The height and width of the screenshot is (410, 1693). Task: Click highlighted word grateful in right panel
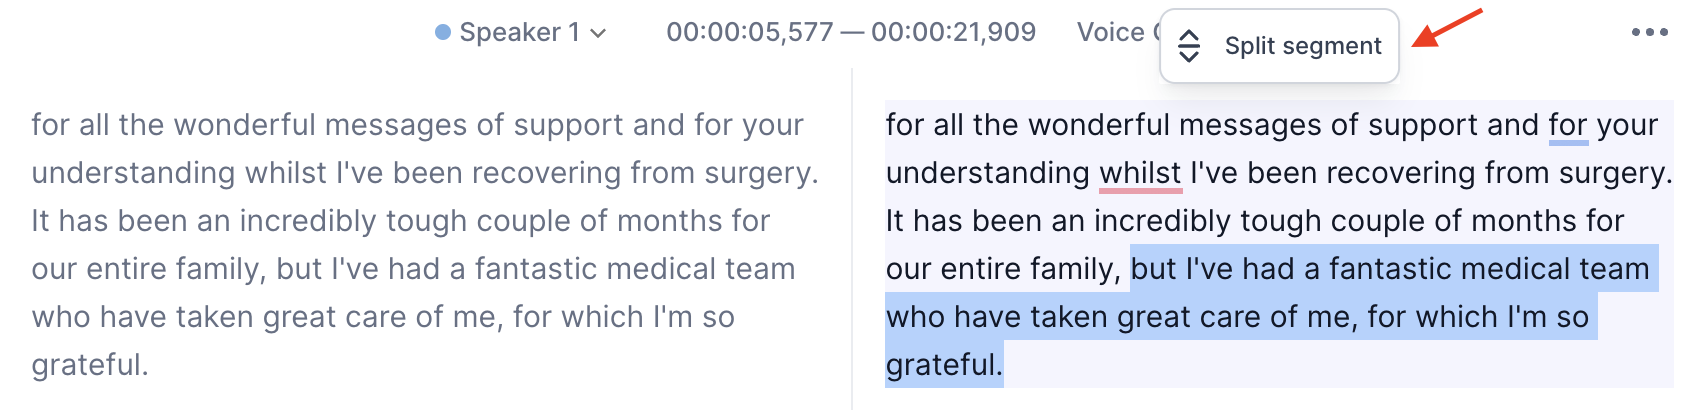point(943,365)
